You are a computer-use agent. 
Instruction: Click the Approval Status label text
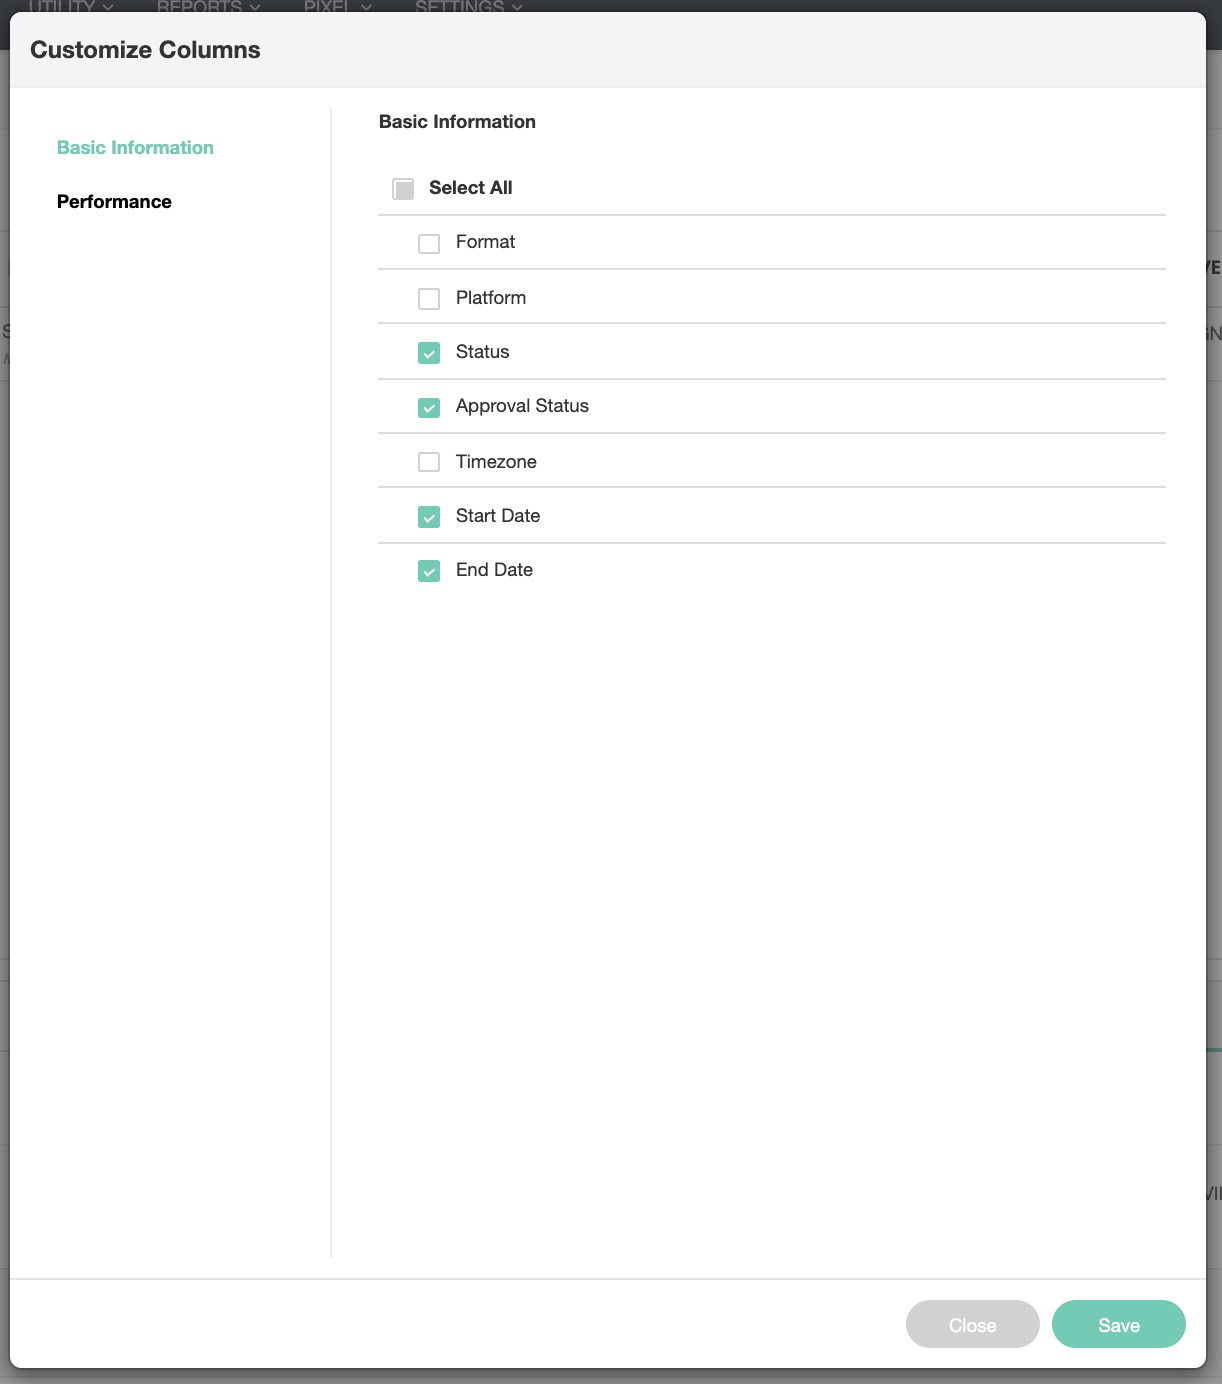point(522,406)
